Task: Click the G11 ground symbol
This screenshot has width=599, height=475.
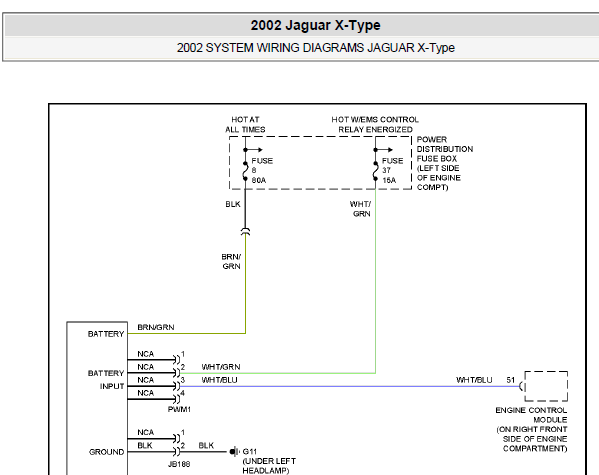Action: click(234, 452)
